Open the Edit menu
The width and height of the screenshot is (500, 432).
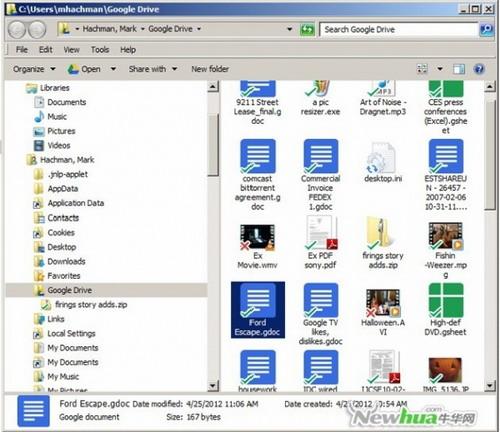46,50
